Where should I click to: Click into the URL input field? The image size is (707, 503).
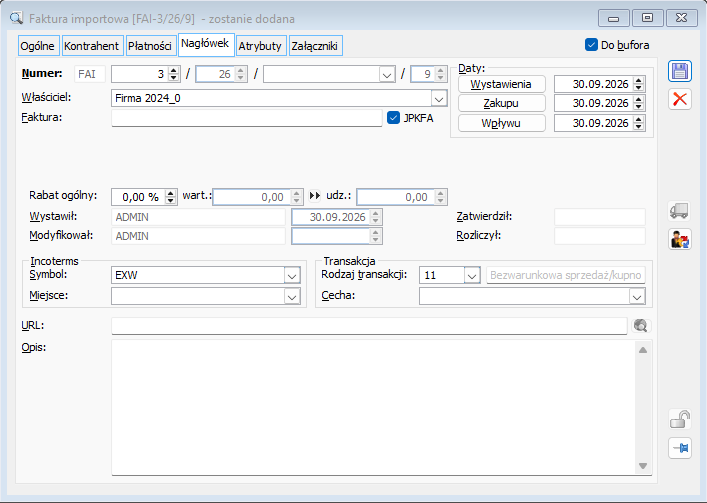point(369,325)
